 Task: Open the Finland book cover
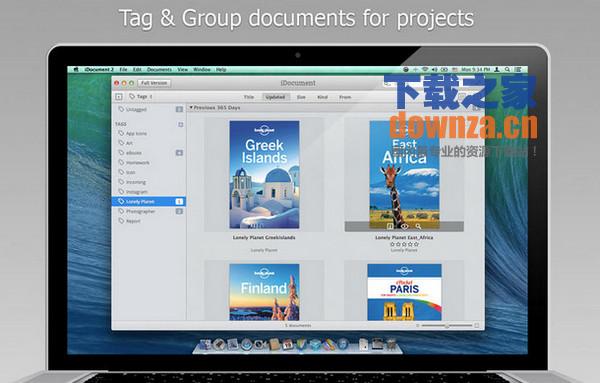click(264, 292)
